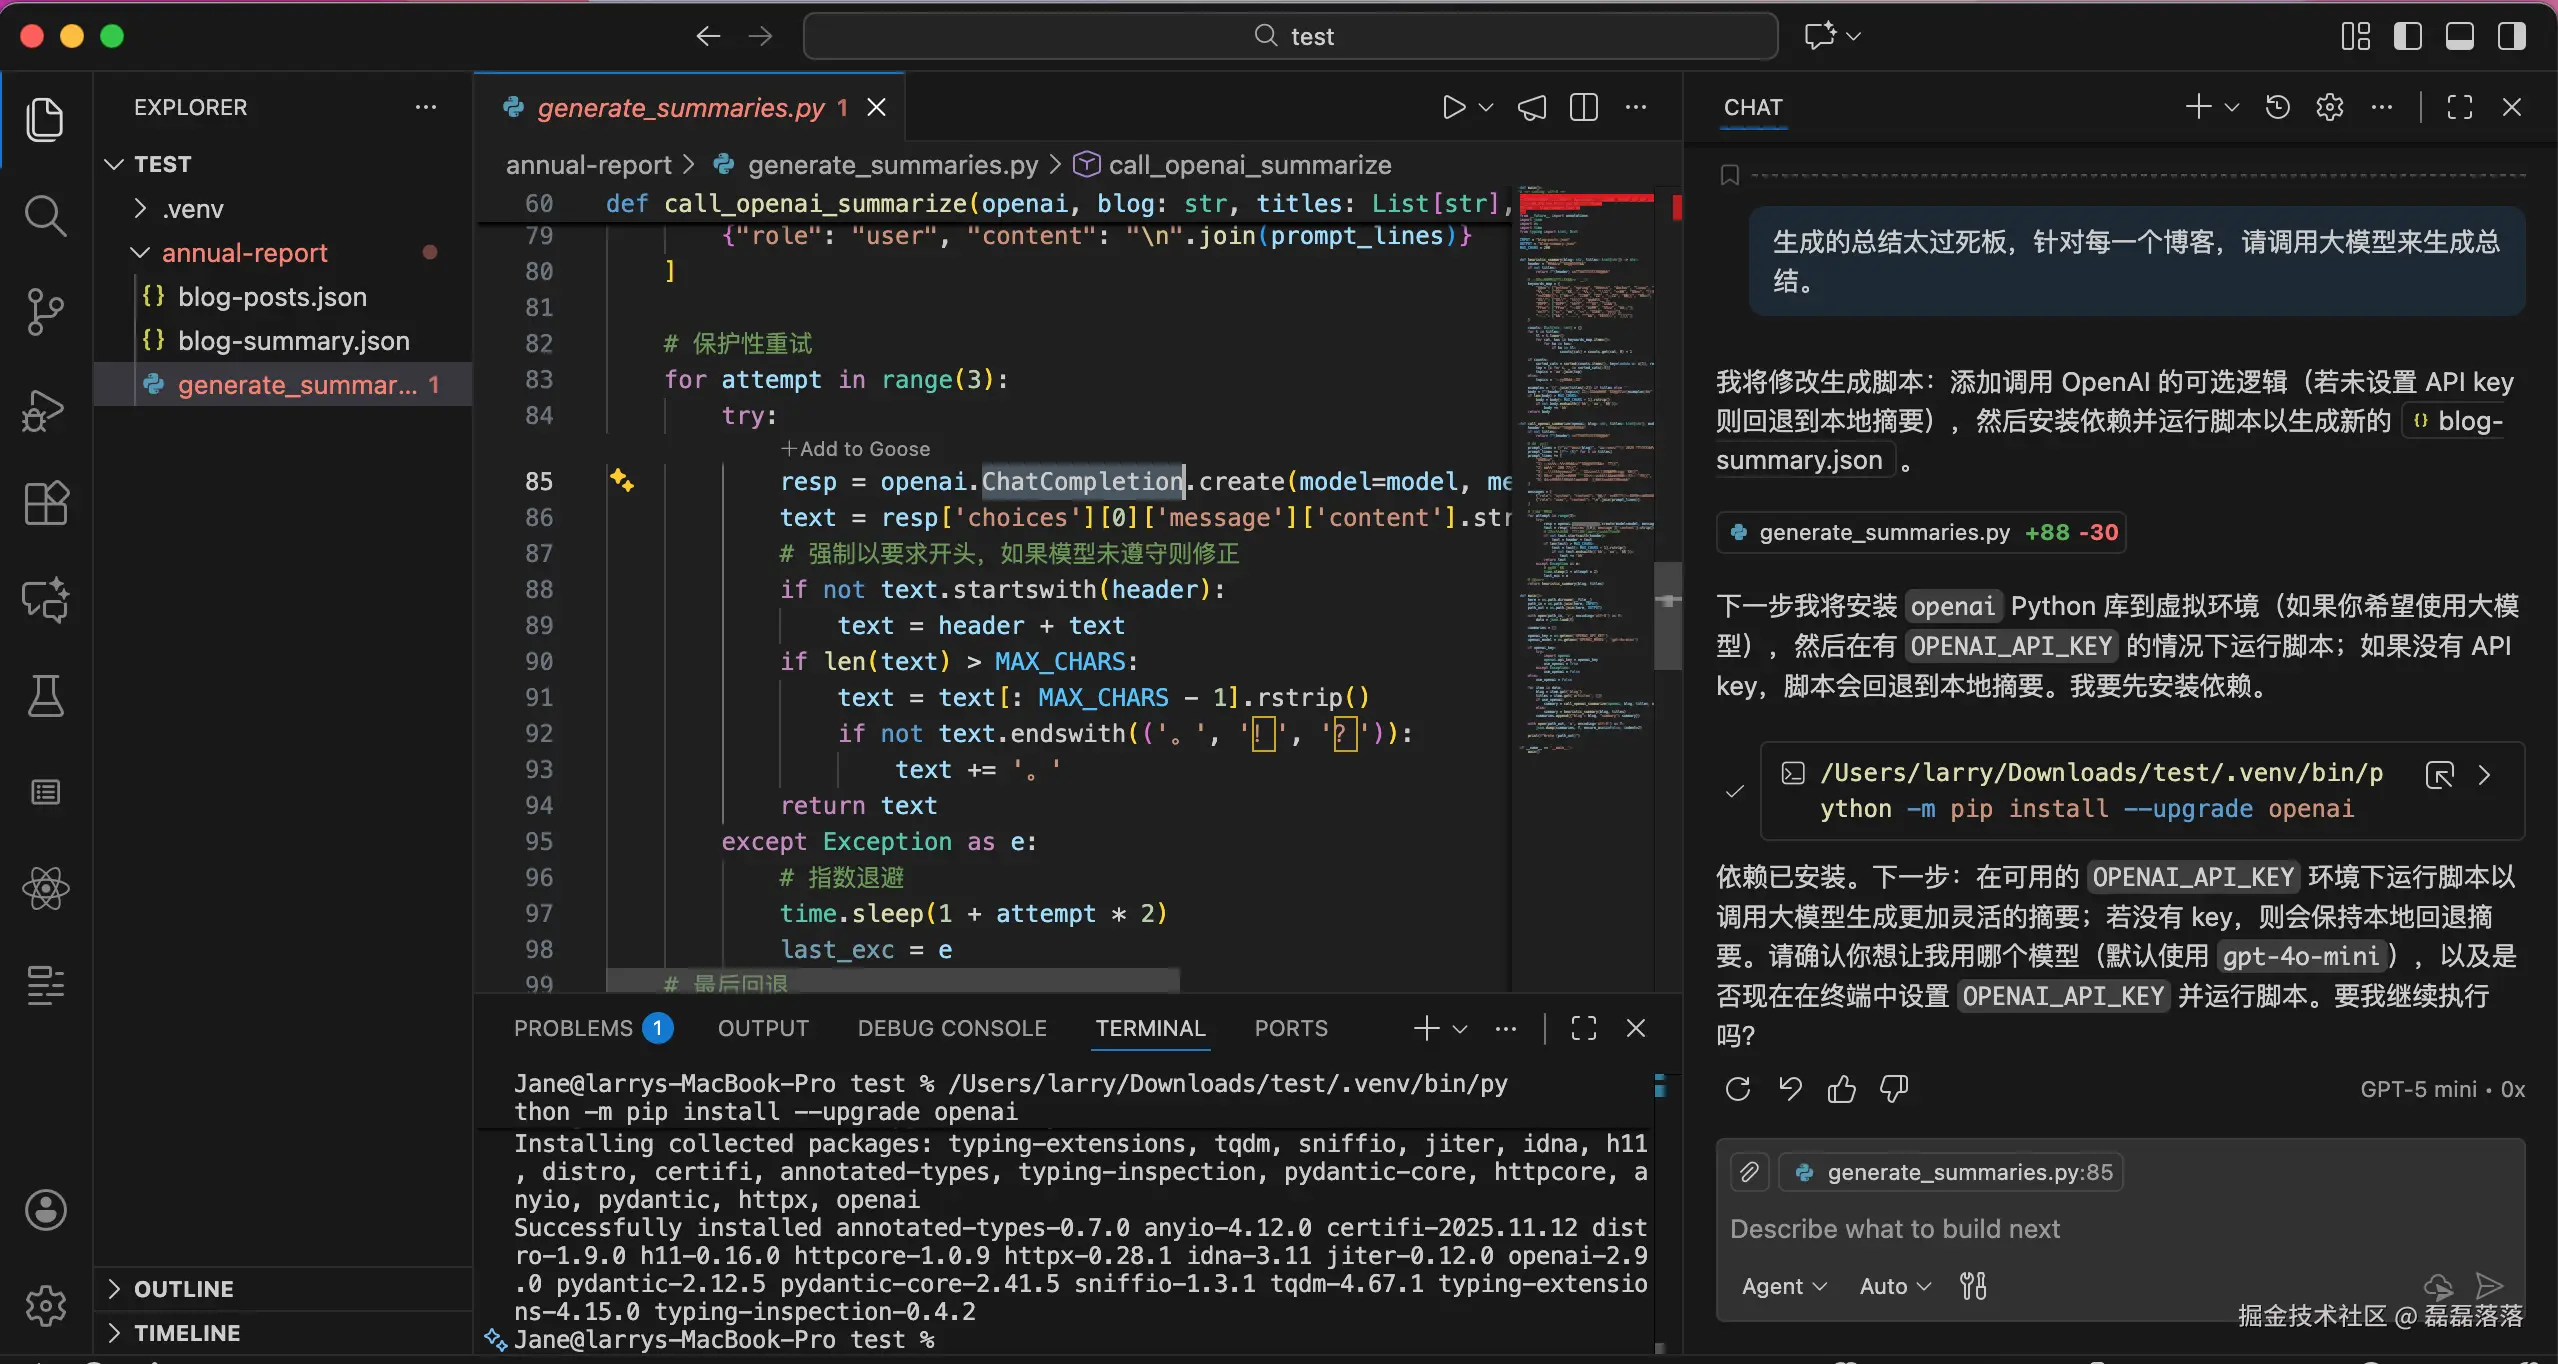Open the Source Control view
Screen dimensions: 2558x1364
point(45,311)
